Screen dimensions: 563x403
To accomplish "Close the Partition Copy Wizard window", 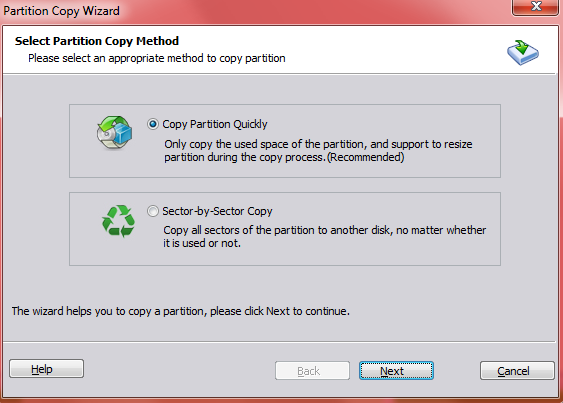I will coord(535,7).
